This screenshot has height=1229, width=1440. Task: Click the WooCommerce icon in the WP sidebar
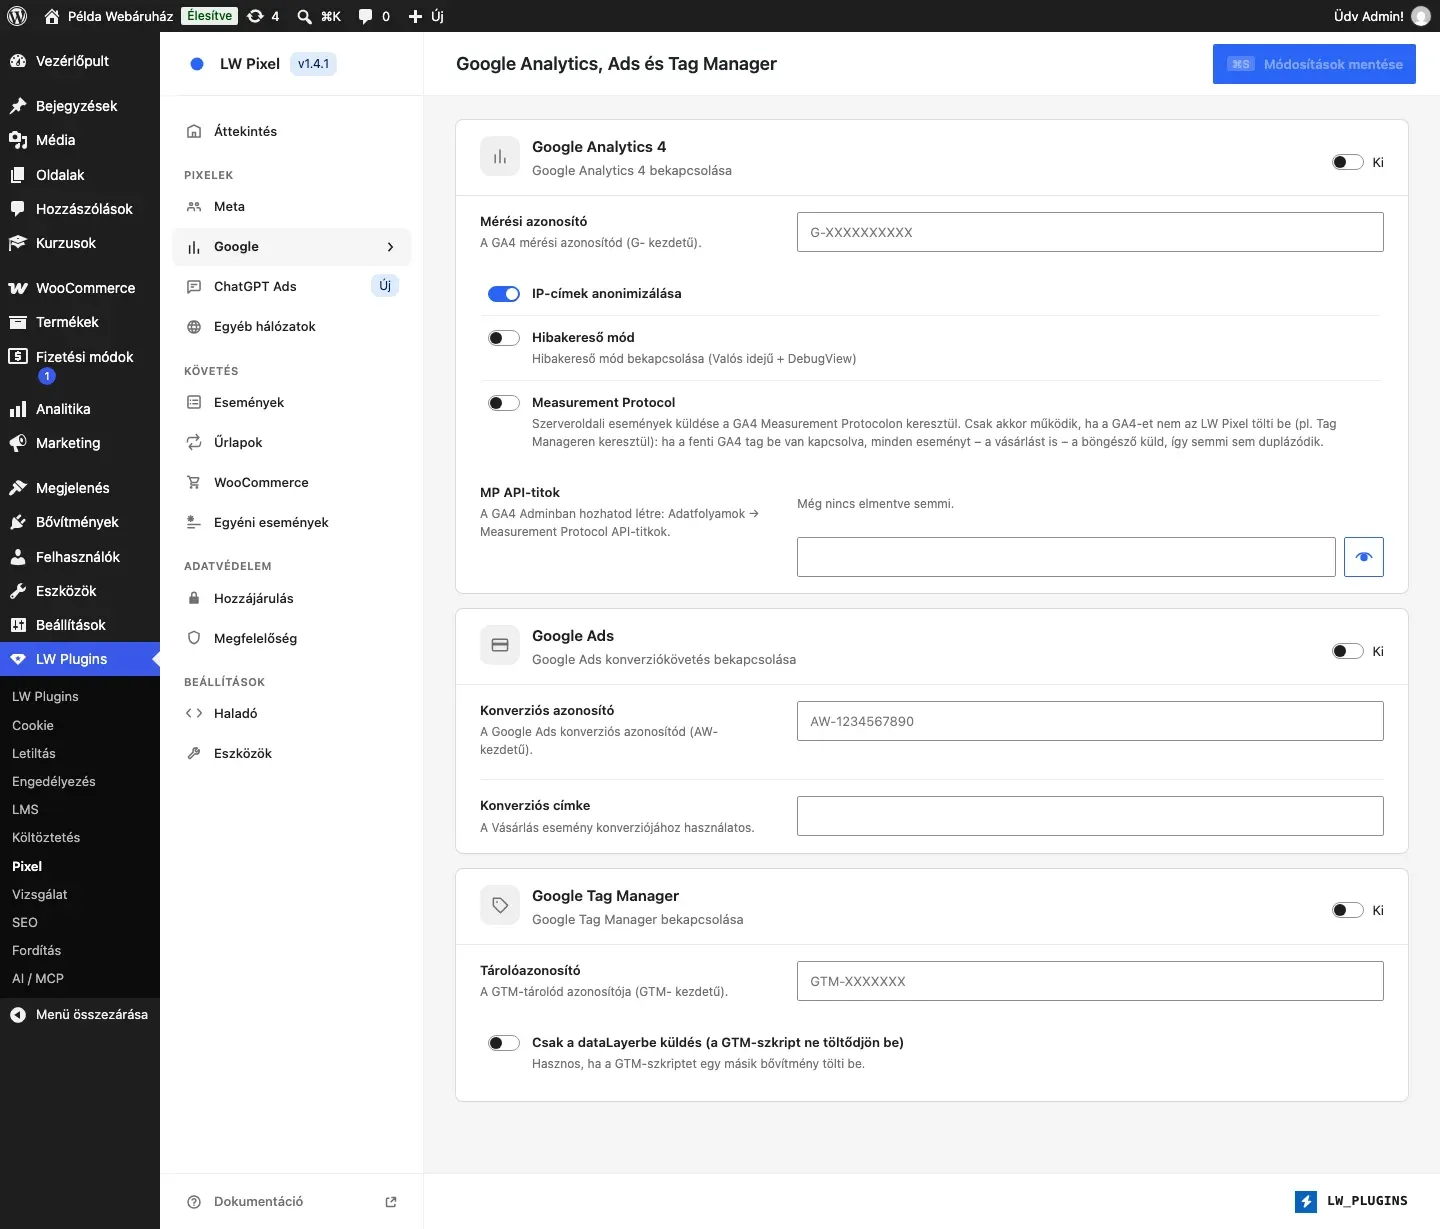[x=18, y=288]
